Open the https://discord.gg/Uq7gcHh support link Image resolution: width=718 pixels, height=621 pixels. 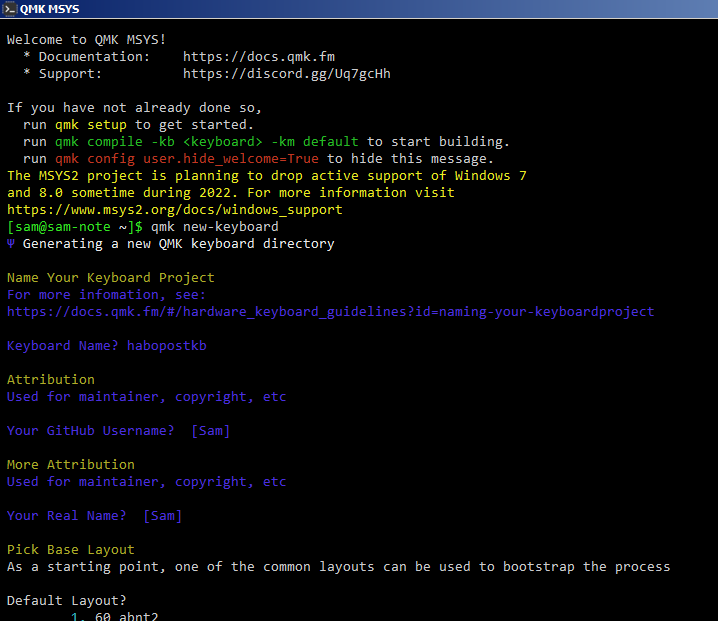tap(287, 74)
